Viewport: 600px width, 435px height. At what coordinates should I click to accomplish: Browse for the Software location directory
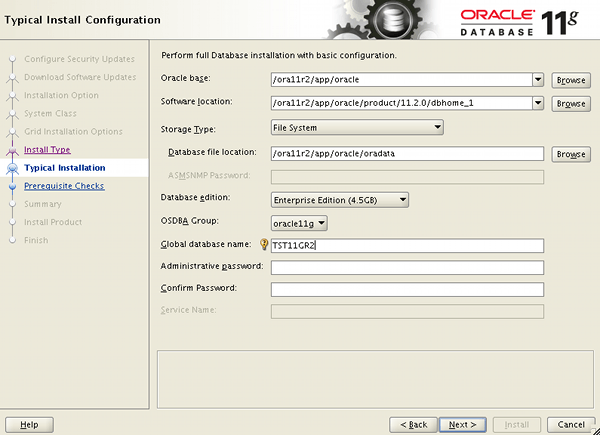(571, 104)
